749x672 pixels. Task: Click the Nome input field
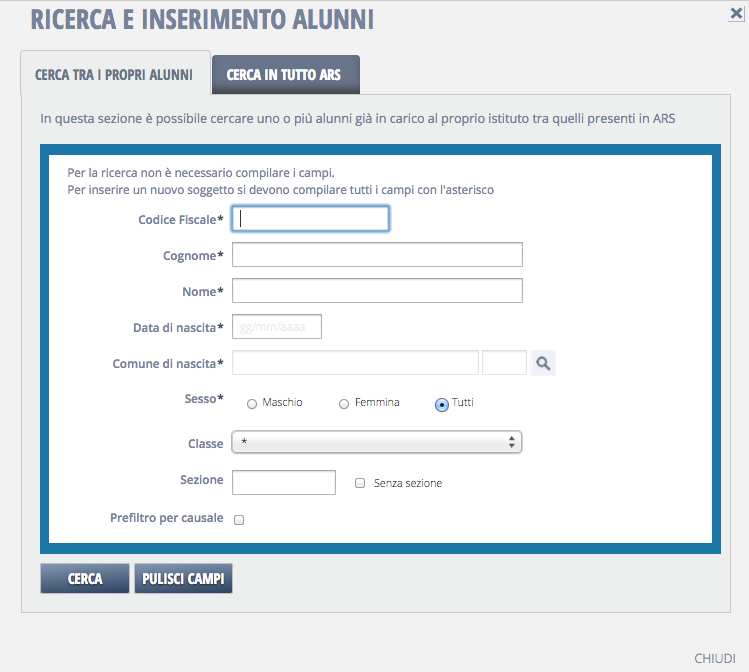pos(377,291)
